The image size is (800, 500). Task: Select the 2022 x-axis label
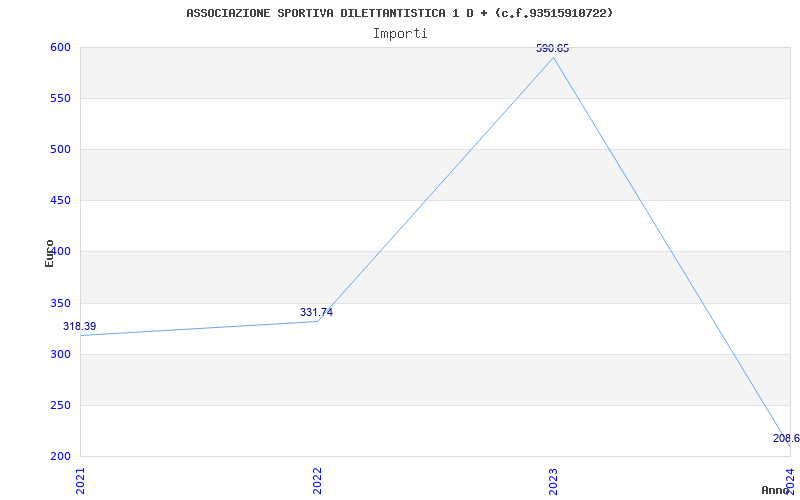coord(317,481)
